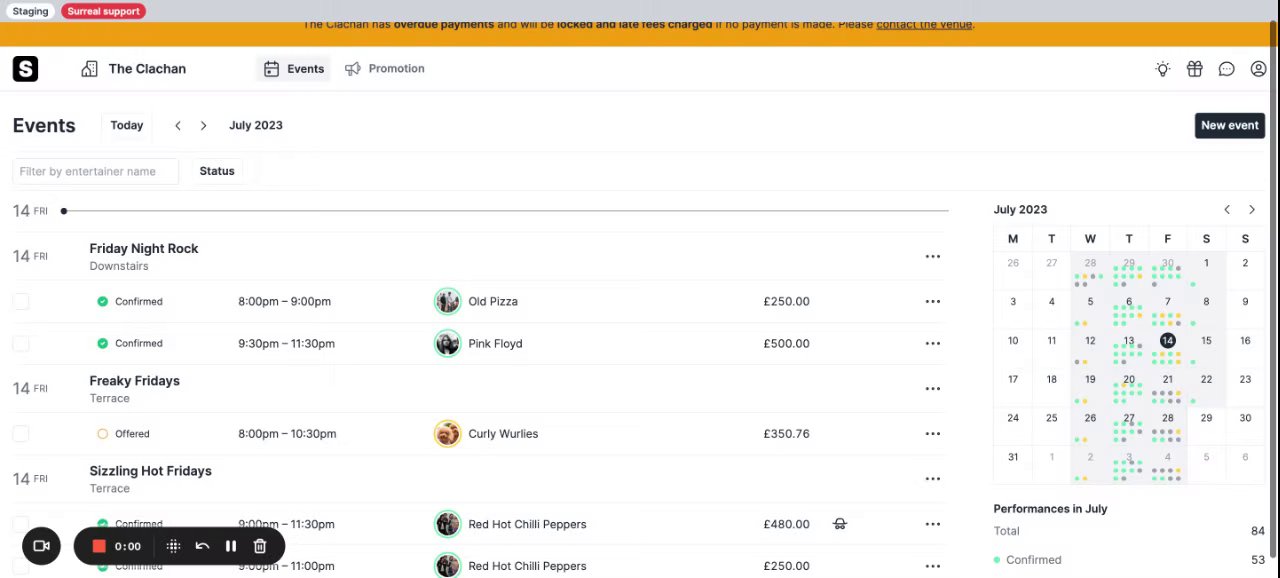Open options for the £480.00 Red Hot Chilli Peppers row
The image size is (1280, 578).
(933, 524)
